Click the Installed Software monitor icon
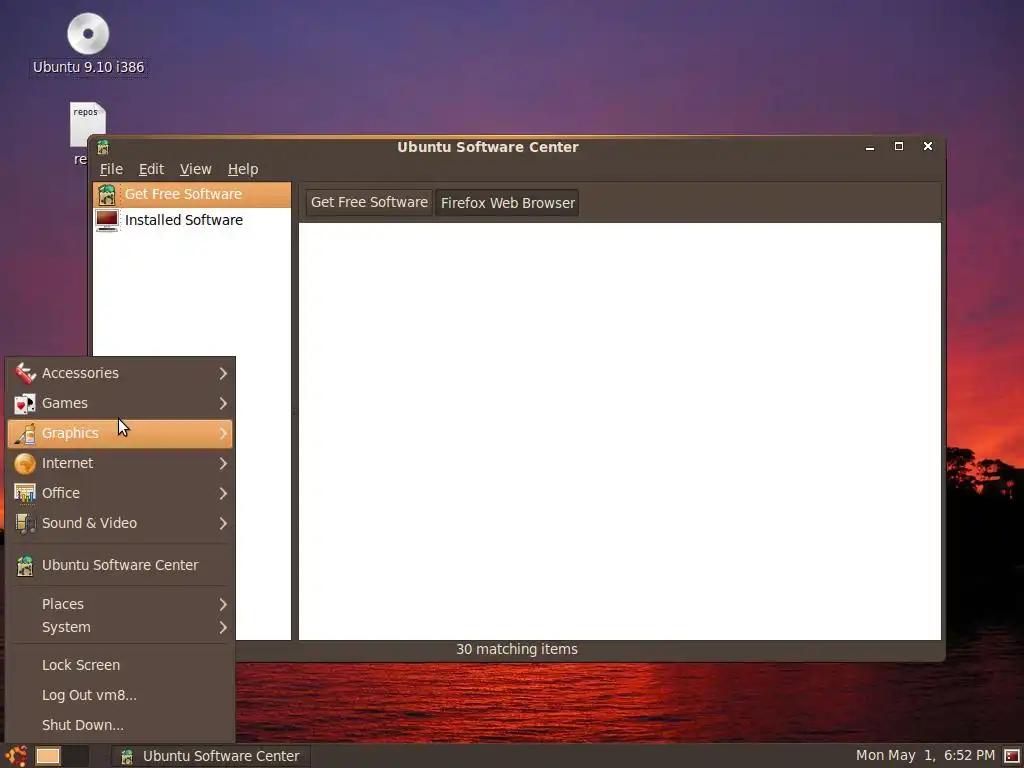The width and height of the screenshot is (1024, 768). (107, 220)
